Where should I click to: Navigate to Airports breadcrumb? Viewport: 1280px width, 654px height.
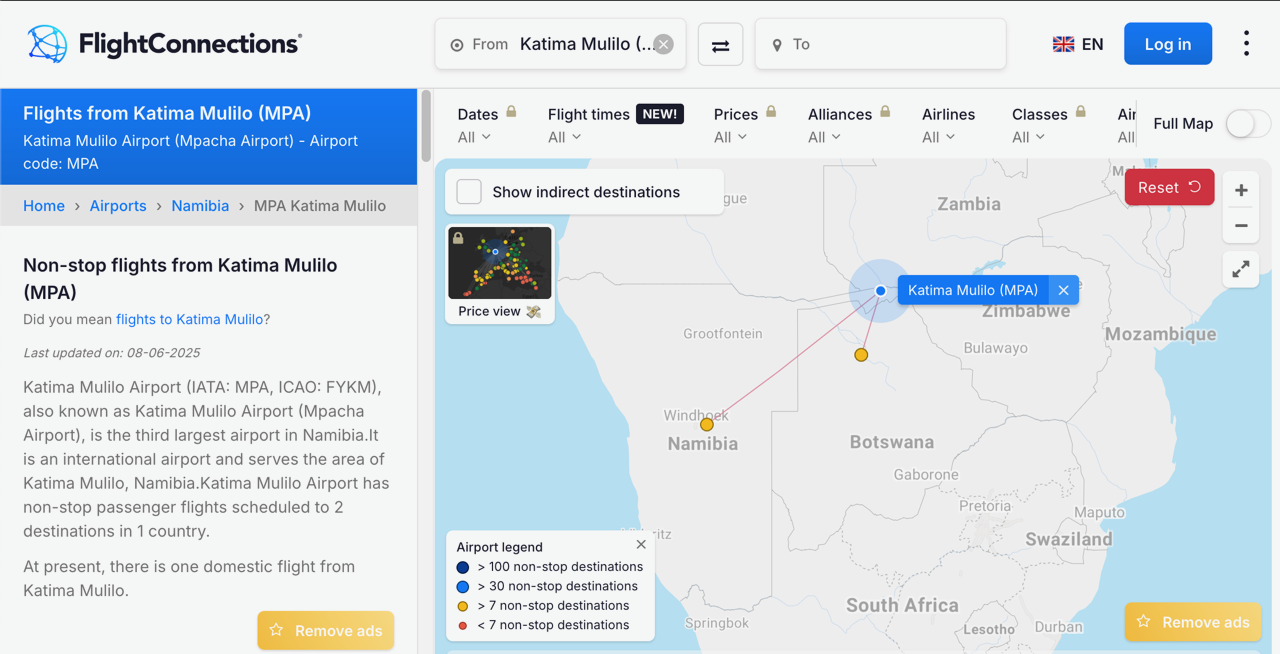click(x=118, y=206)
